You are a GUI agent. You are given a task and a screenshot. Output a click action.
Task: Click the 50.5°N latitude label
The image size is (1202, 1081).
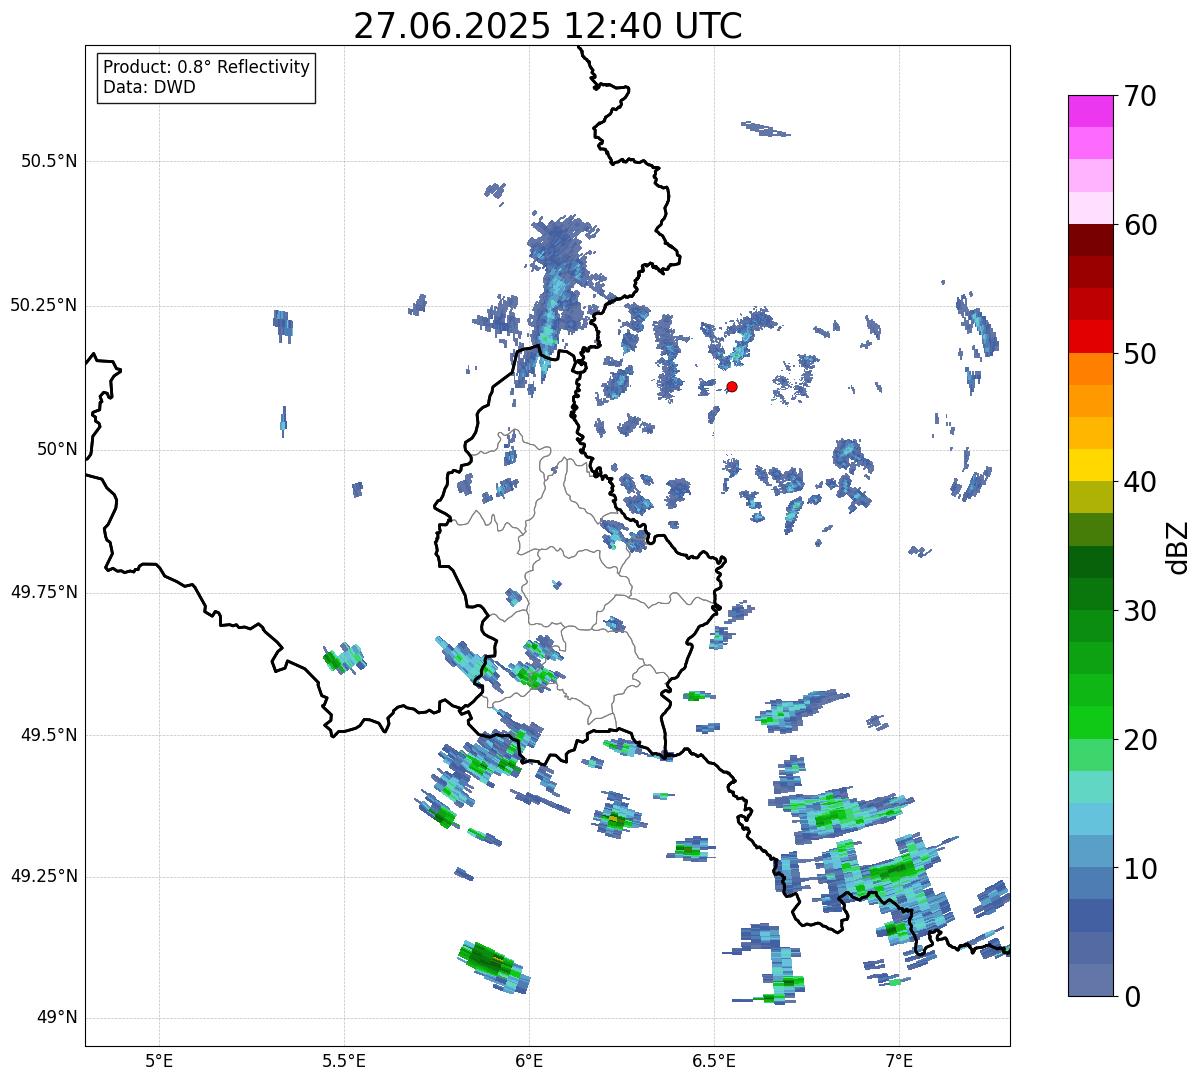pos(49,161)
